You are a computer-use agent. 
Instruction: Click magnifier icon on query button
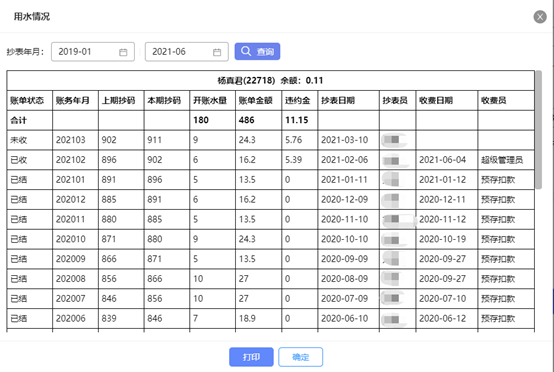coord(246,51)
